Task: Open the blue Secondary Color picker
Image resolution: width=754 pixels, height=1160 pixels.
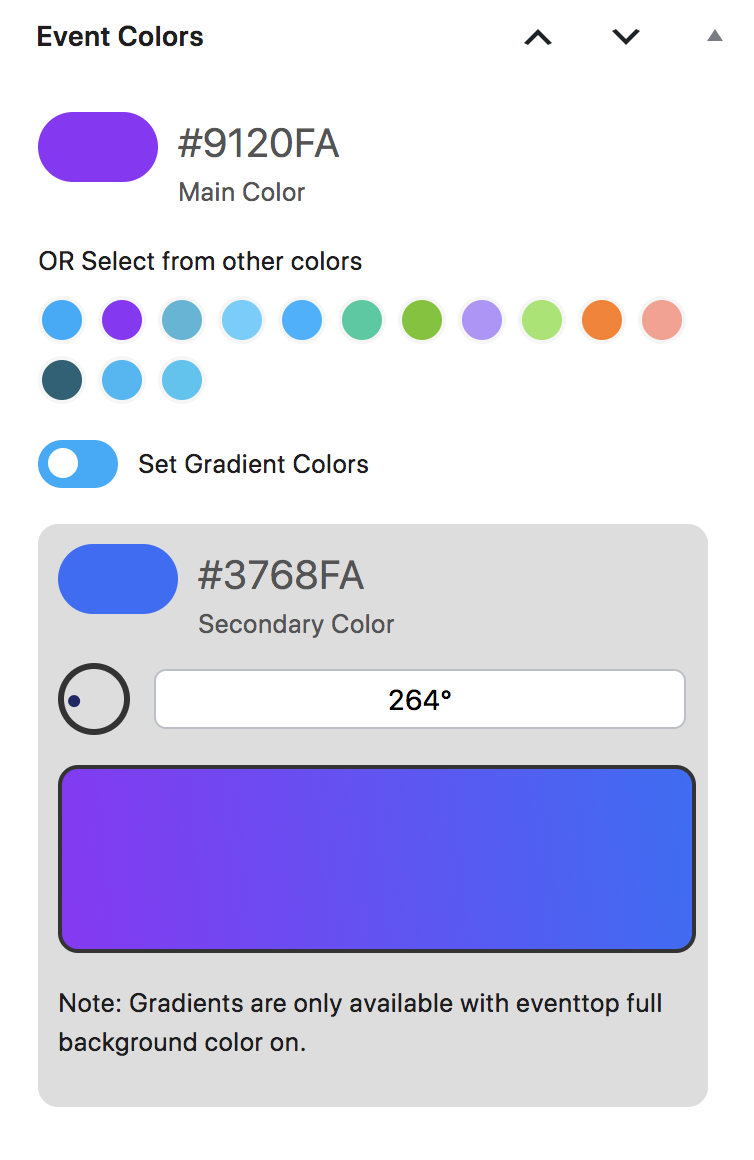Action: coord(118,579)
